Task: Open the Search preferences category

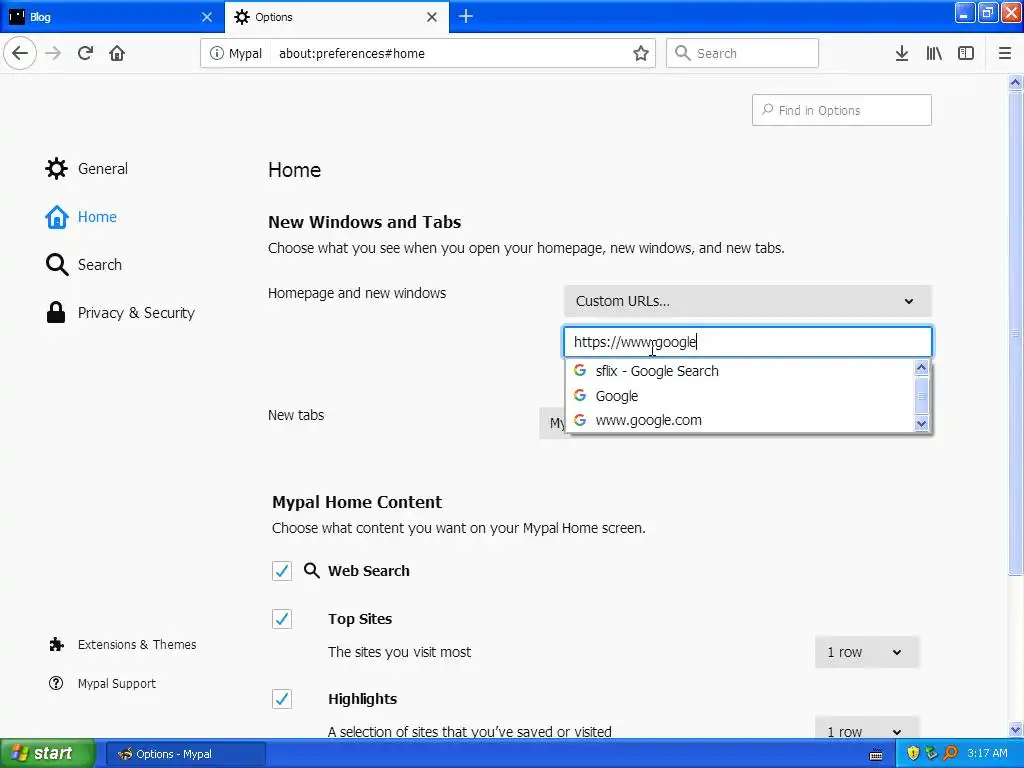Action: [x=84, y=264]
